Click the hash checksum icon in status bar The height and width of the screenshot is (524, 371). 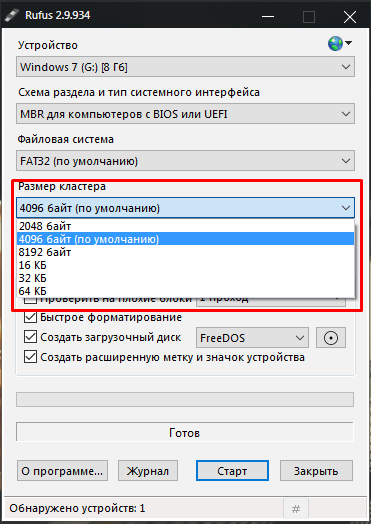click(x=296, y=509)
